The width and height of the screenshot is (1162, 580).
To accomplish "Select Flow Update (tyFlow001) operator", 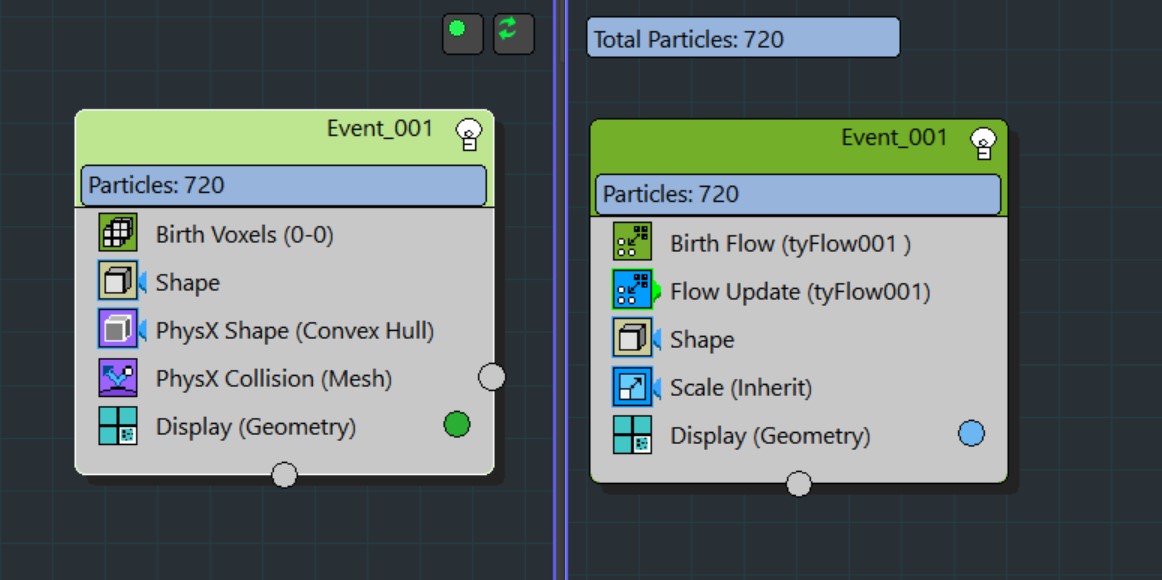I will [799, 291].
